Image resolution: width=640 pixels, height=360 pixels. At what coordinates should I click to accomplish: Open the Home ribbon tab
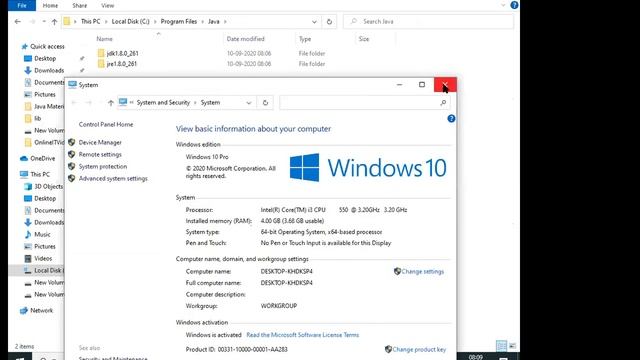[50, 6]
